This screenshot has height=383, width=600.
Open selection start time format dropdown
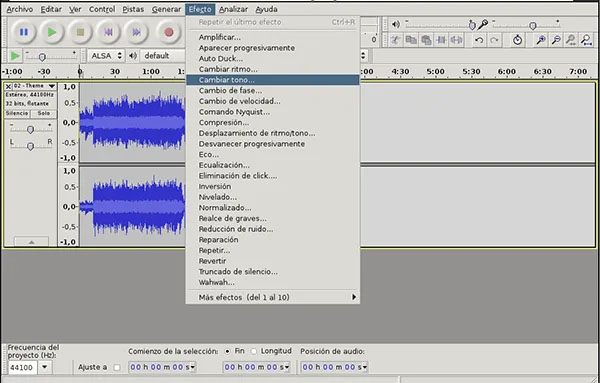193,367
